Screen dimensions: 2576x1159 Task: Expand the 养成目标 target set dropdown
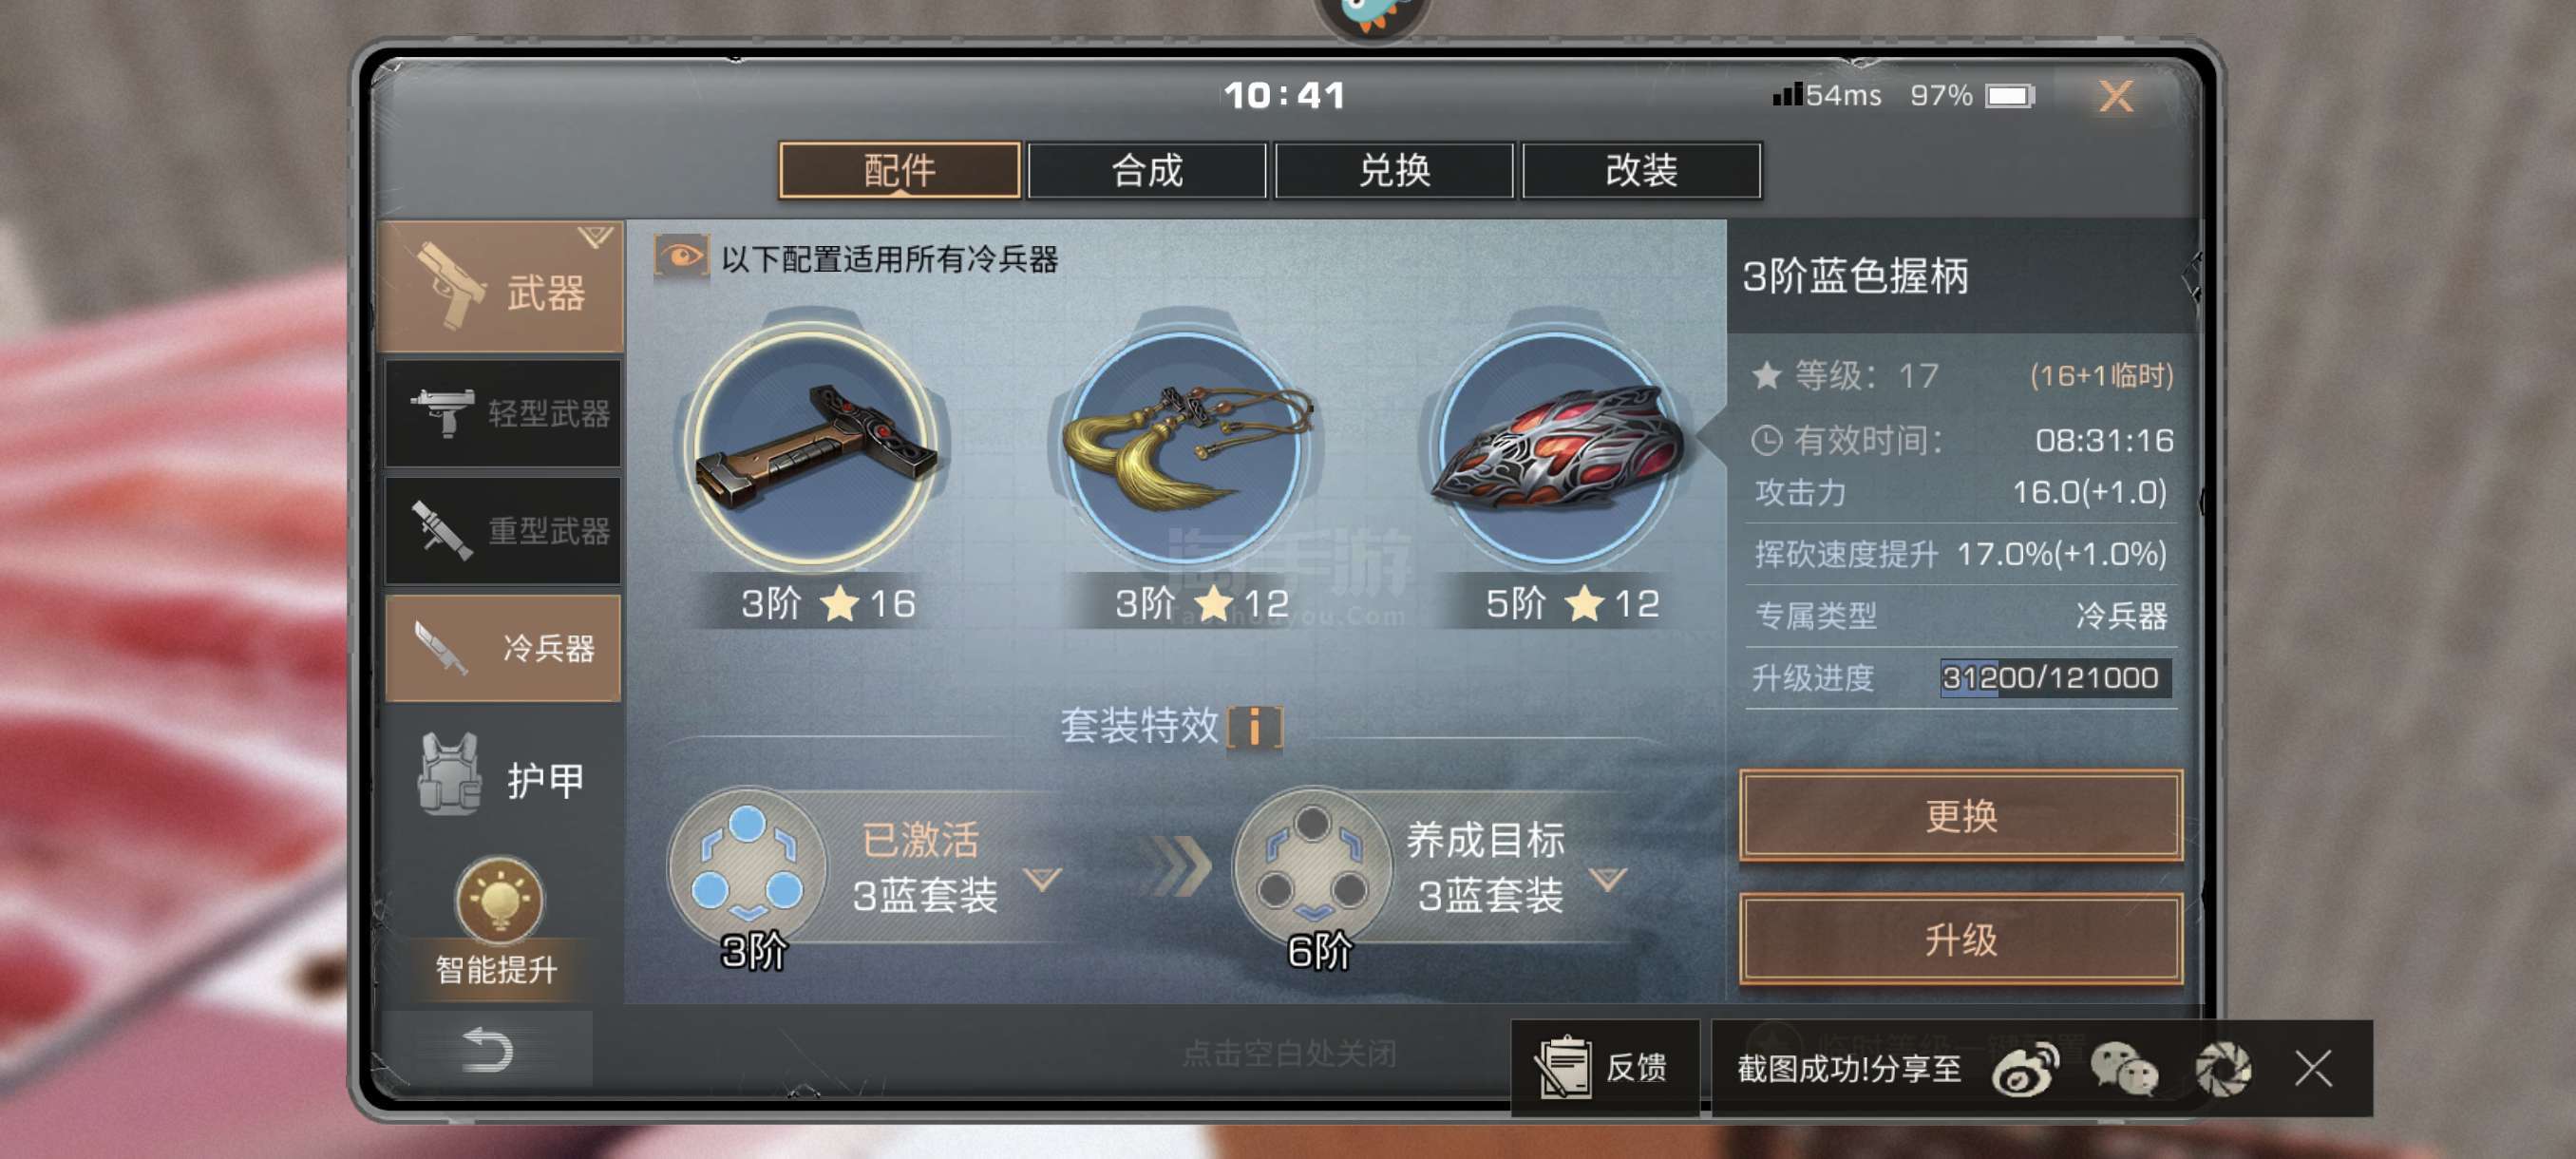pyautogui.click(x=1608, y=879)
